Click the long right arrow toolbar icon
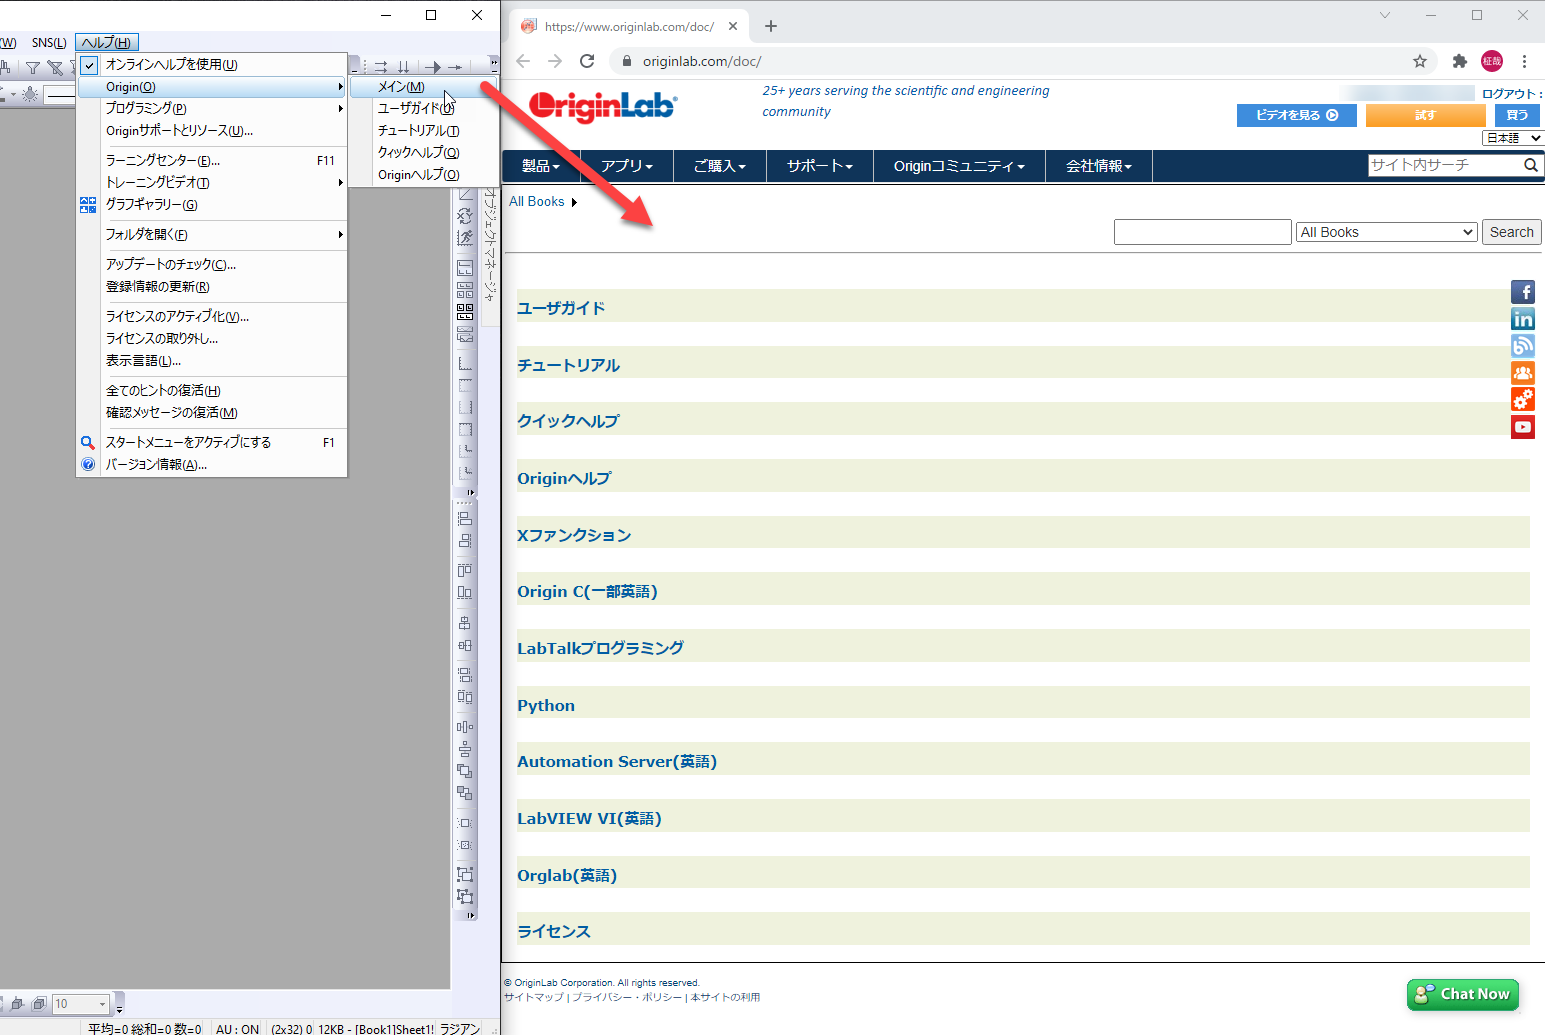Viewport: 1545px width, 1035px height. pyautogui.click(x=433, y=67)
